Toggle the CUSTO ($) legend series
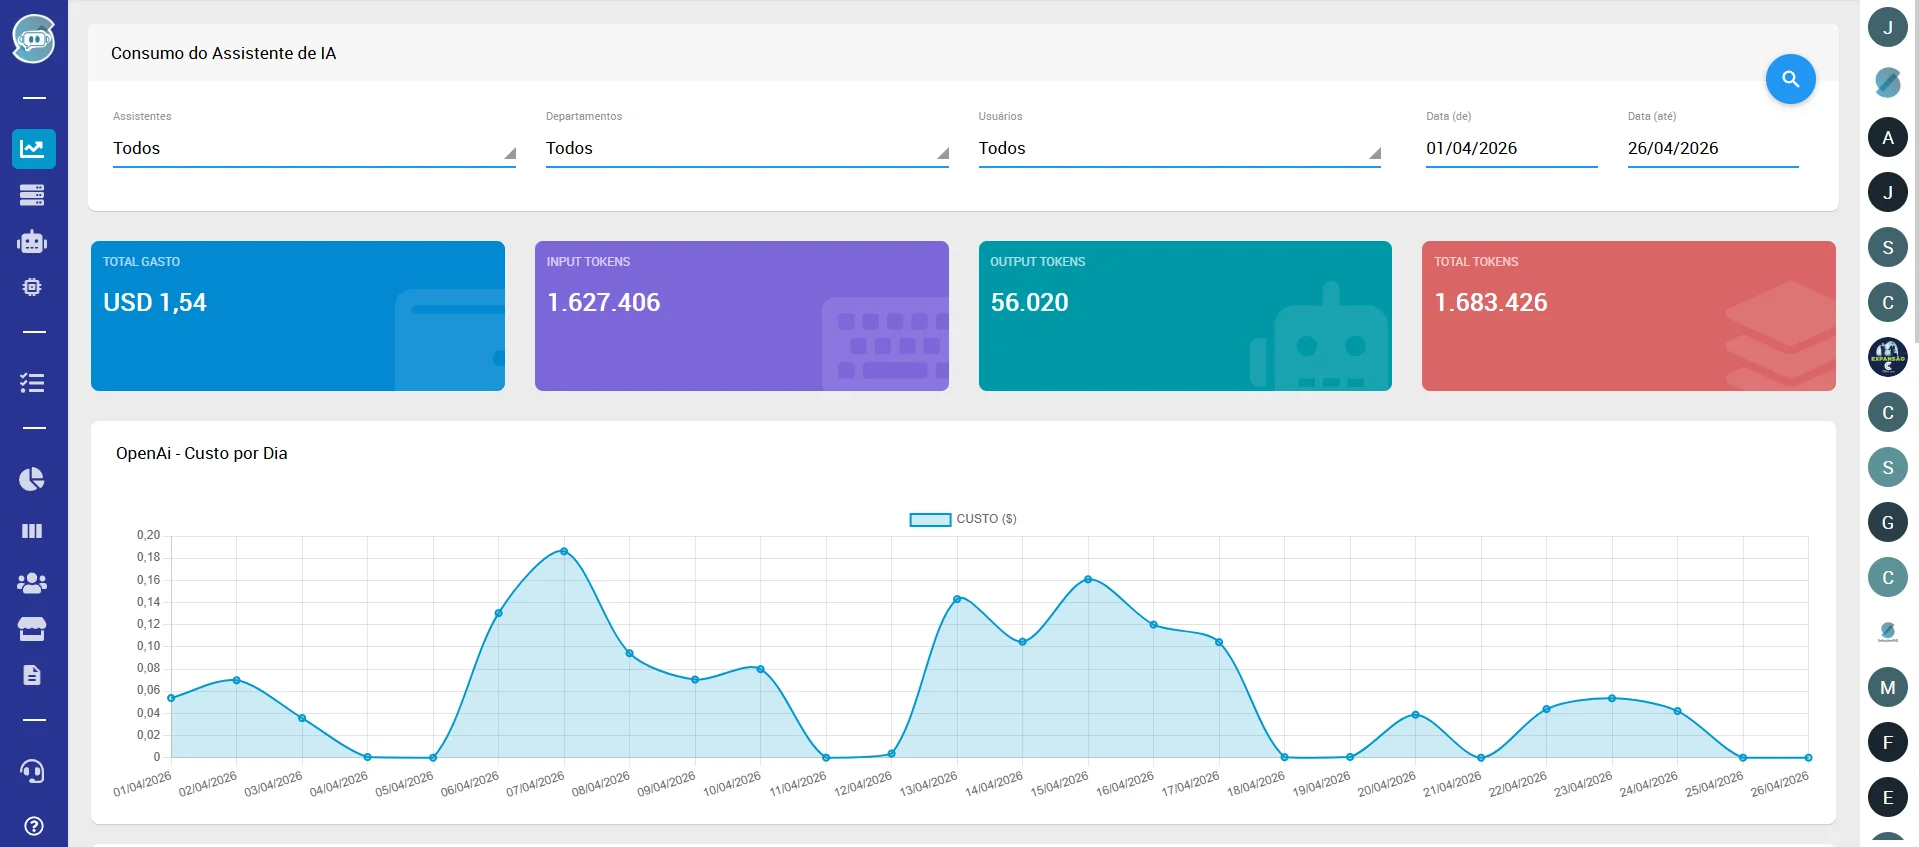This screenshot has height=847, width=1919. point(963,519)
